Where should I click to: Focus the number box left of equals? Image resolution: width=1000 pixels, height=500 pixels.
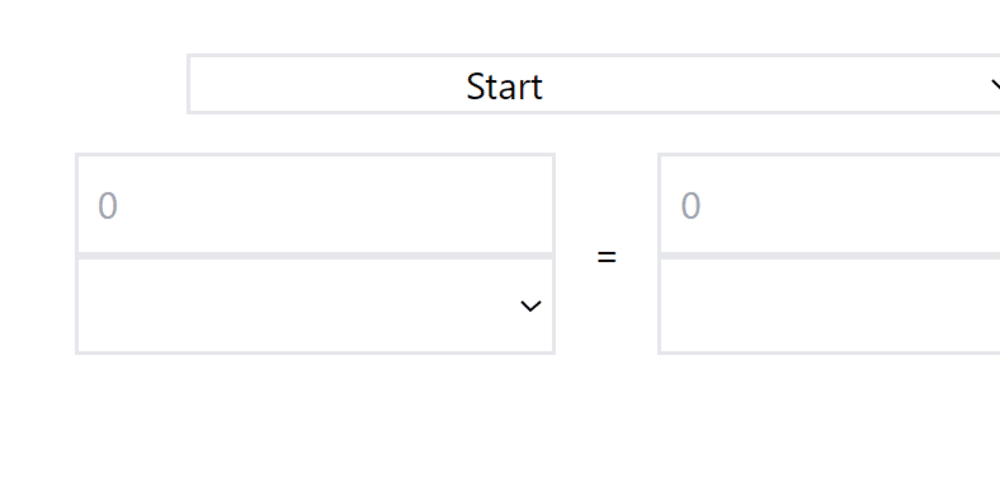315,206
